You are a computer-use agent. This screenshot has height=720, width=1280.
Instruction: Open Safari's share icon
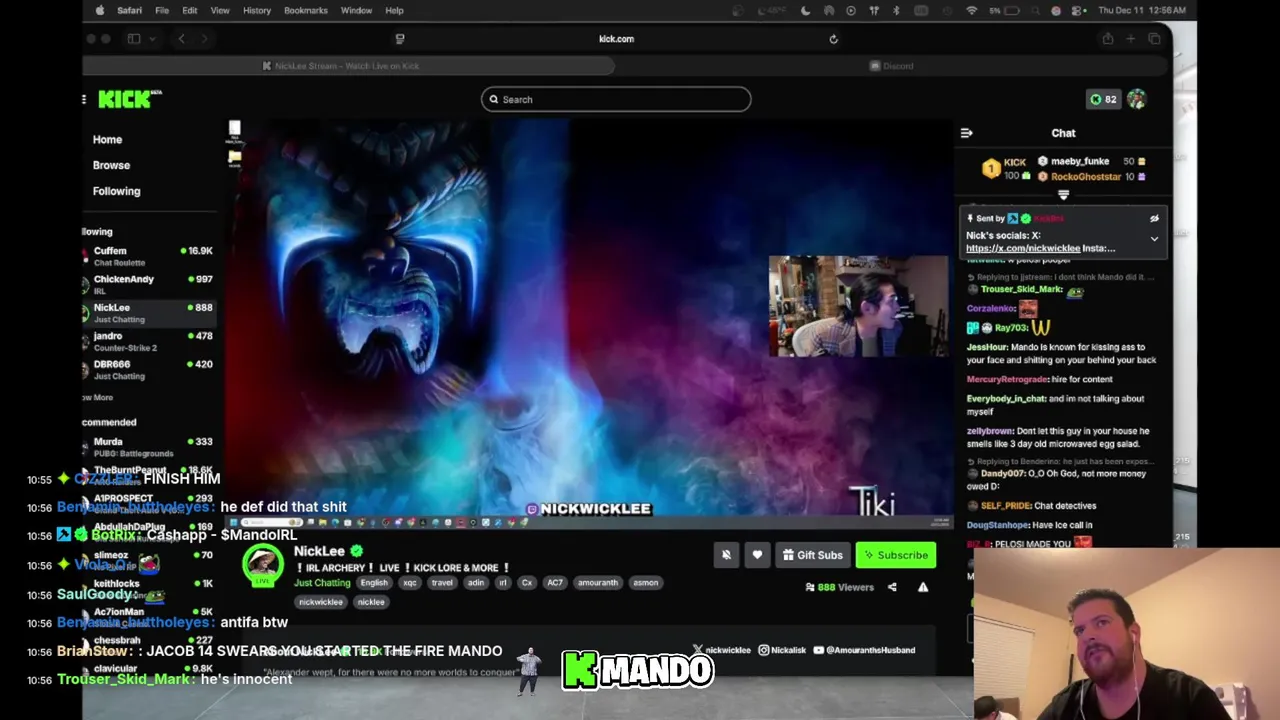tap(1107, 39)
